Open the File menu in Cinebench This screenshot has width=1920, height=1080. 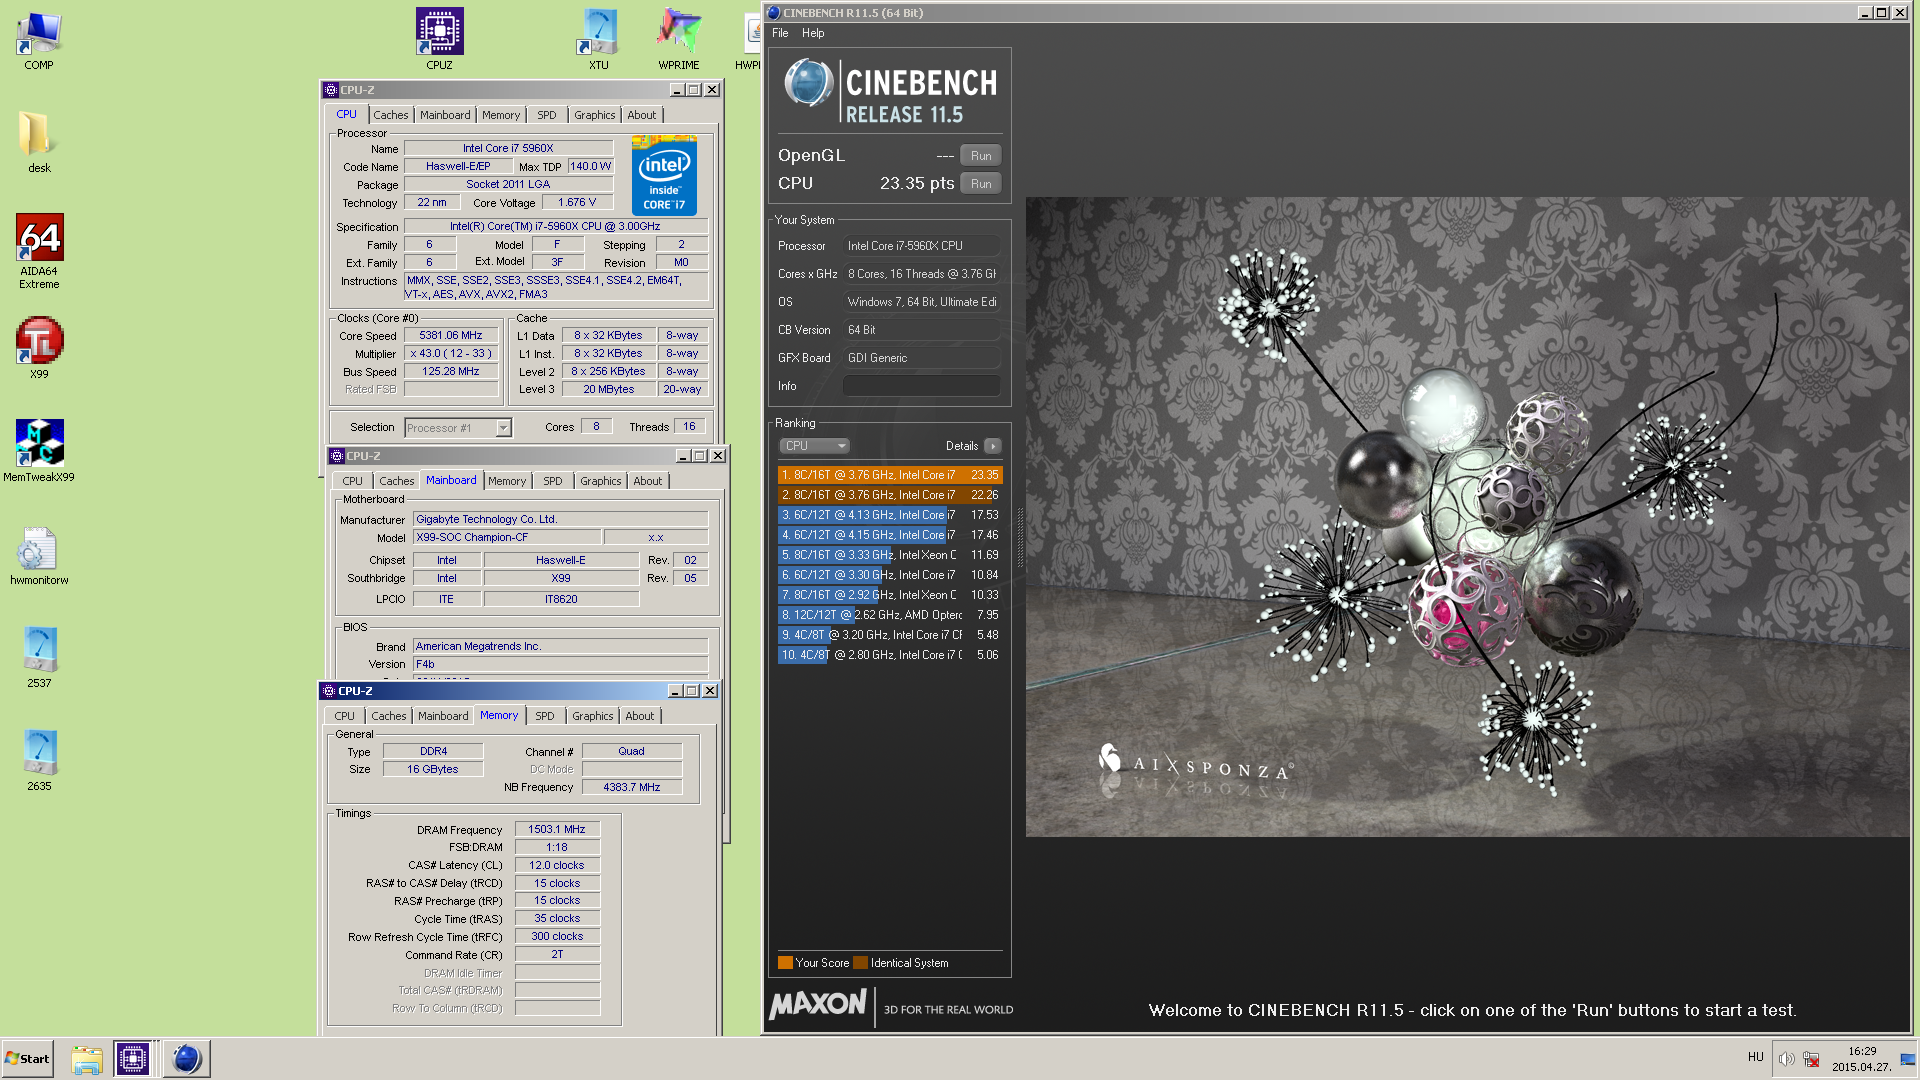pyautogui.click(x=780, y=33)
